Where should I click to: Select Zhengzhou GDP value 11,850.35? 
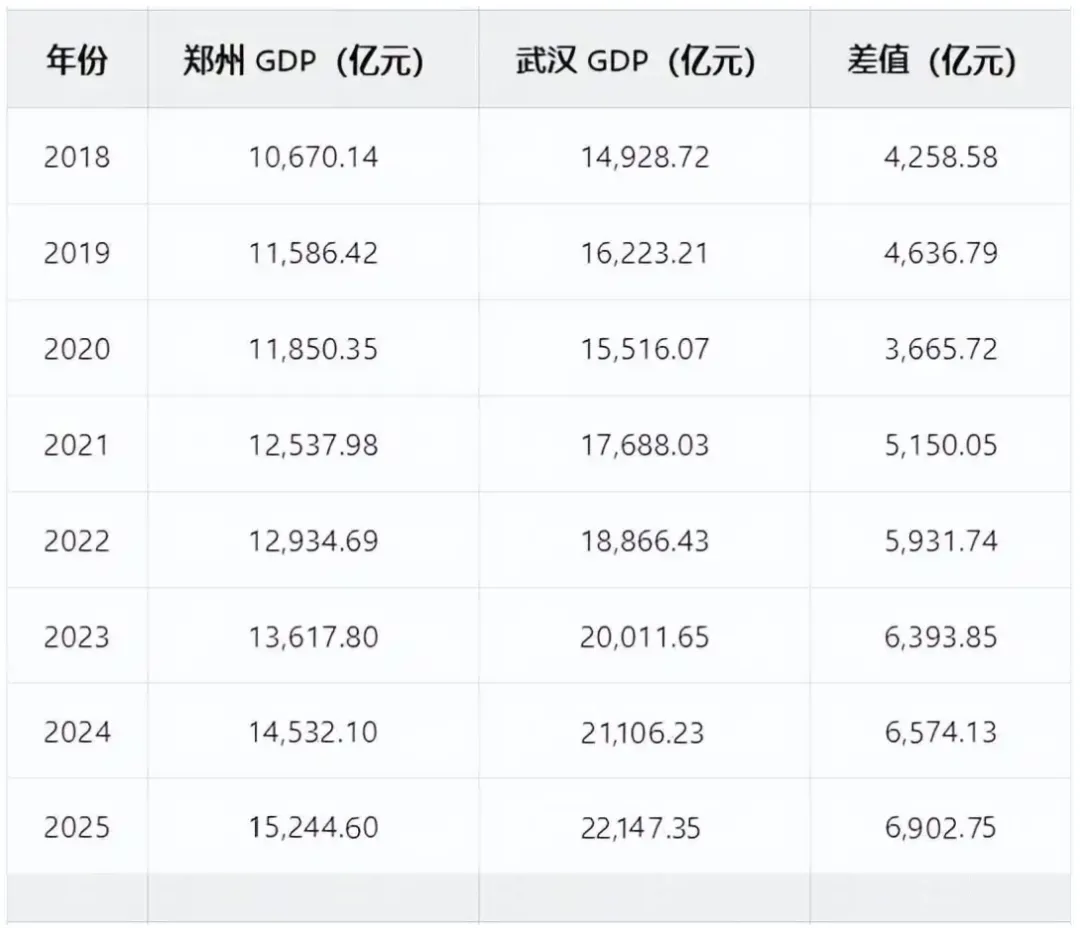click(313, 349)
